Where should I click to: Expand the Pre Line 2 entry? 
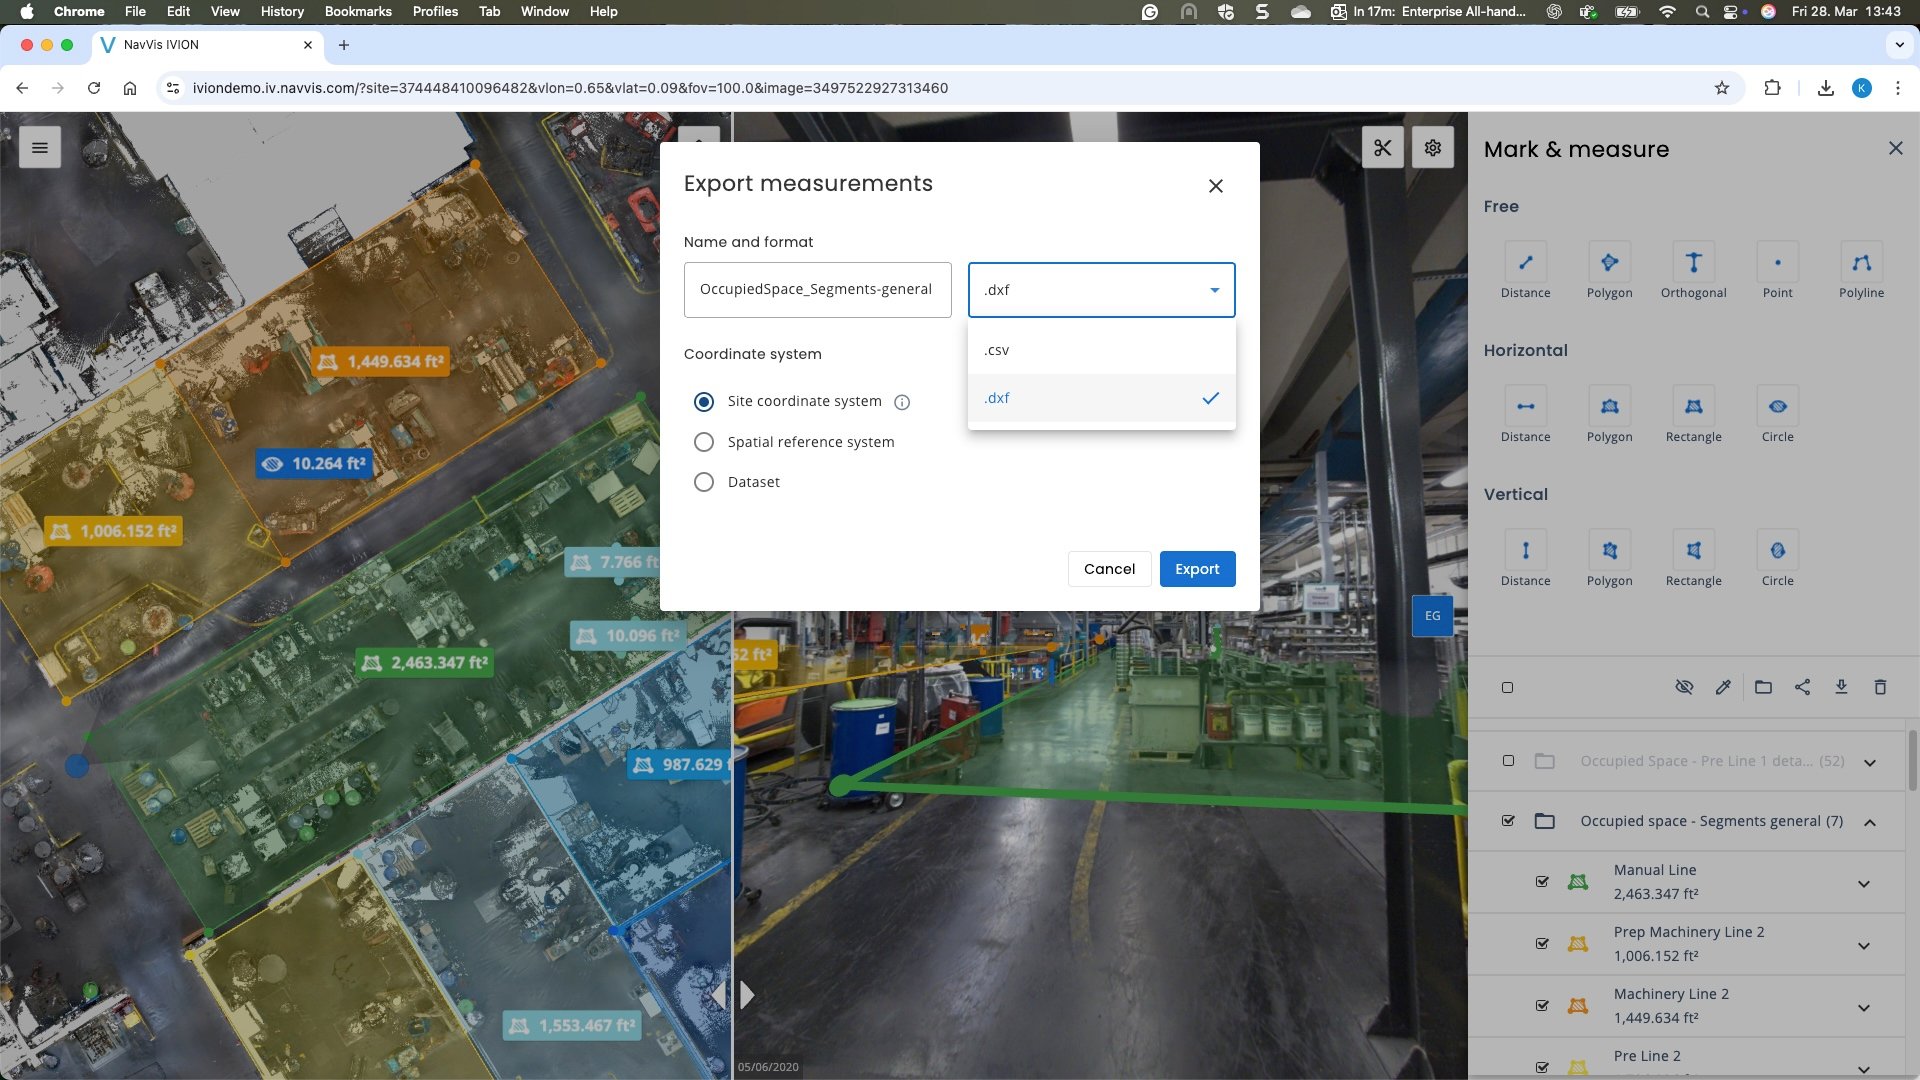click(x=1863, y=1068)
